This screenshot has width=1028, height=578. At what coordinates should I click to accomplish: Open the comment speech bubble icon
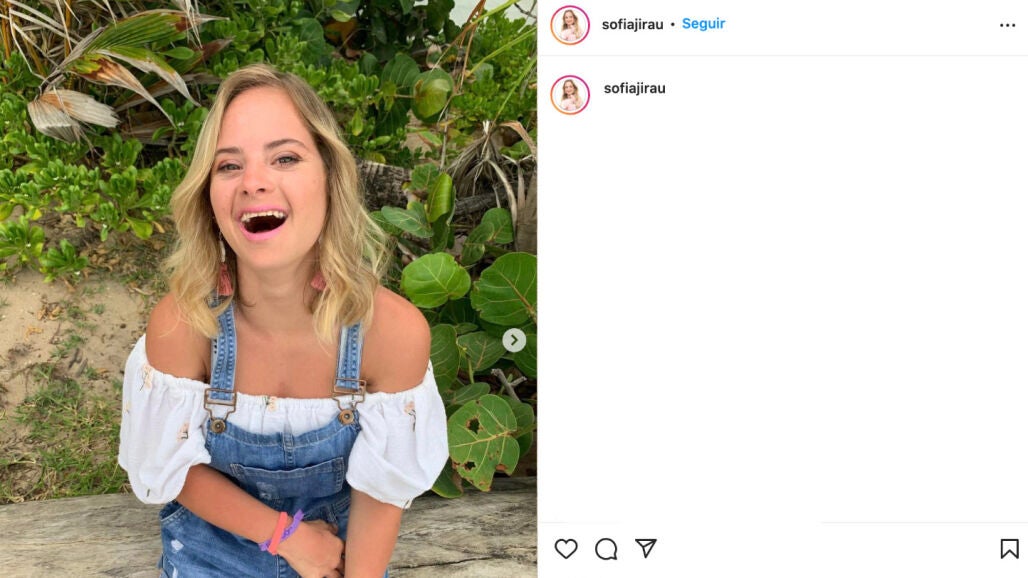point(606,548)
